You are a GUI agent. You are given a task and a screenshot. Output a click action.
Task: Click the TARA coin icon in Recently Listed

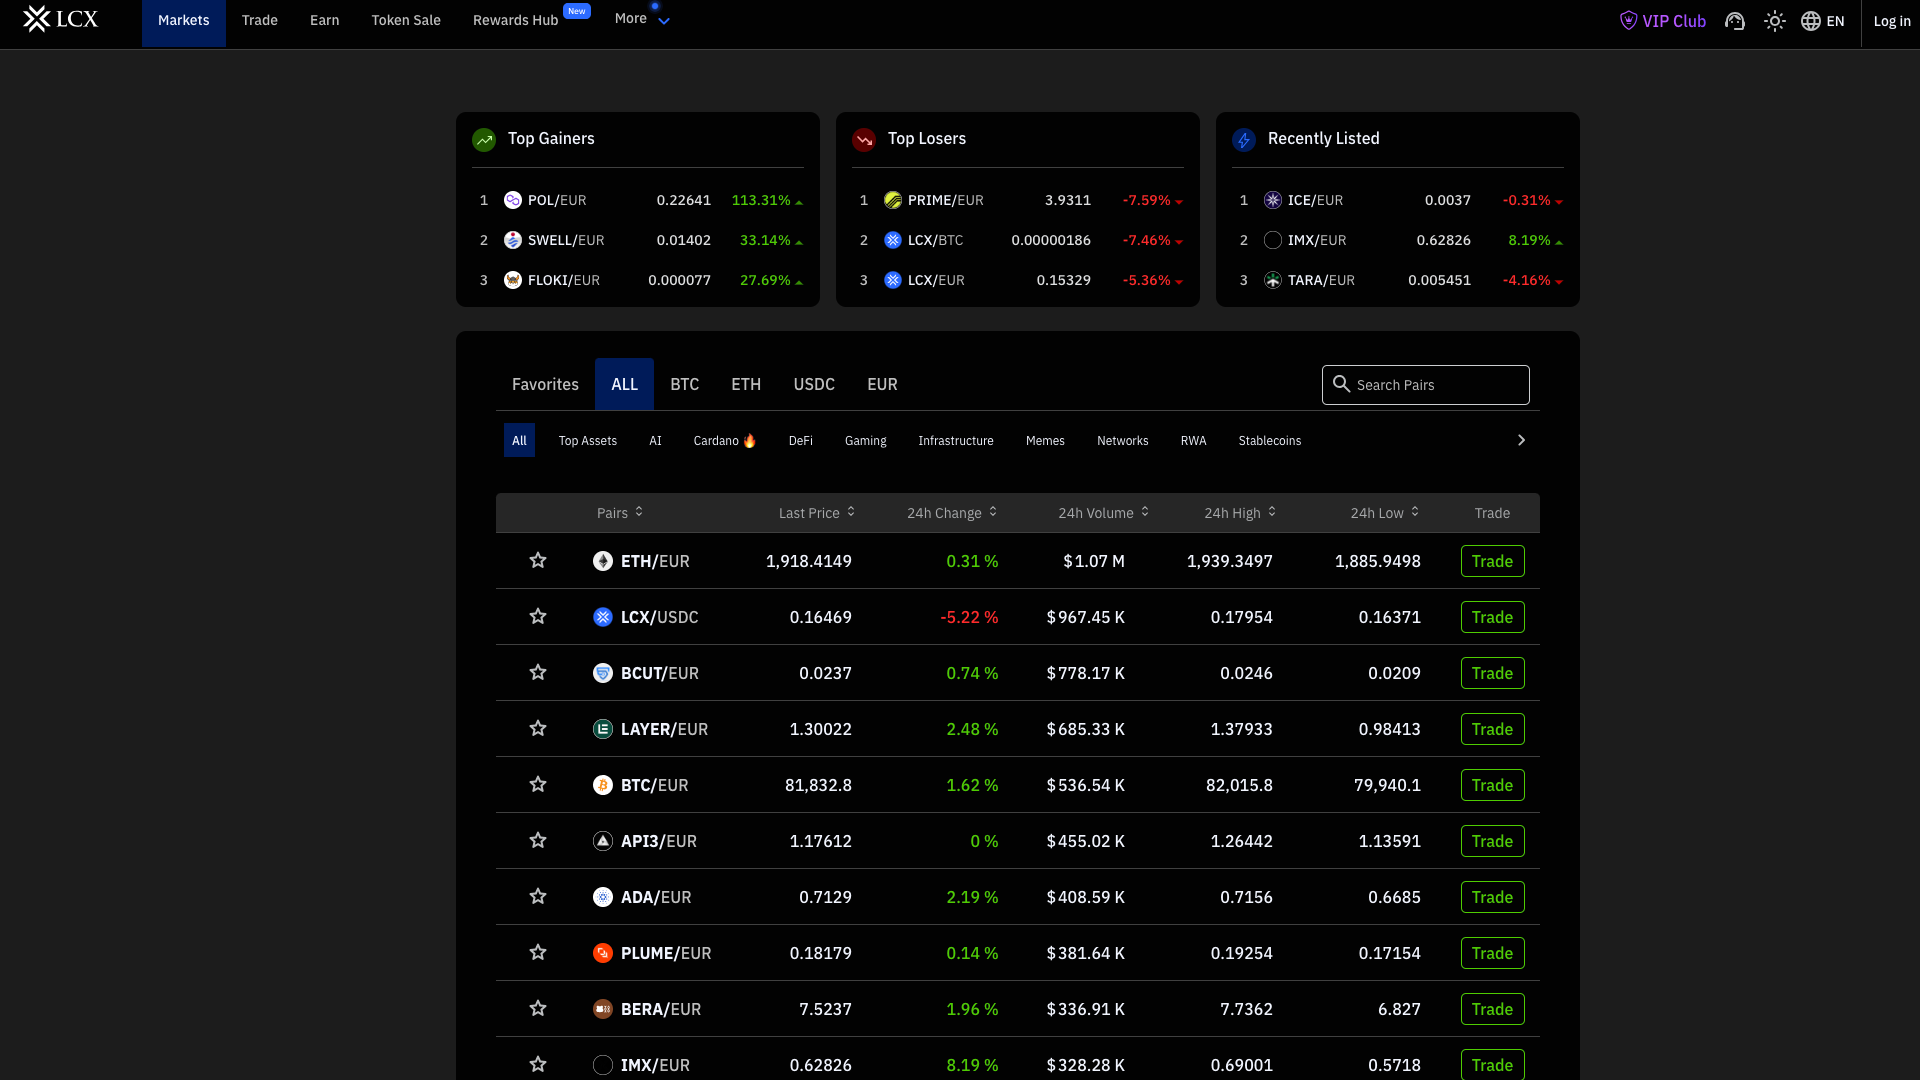coord(1273,280)
